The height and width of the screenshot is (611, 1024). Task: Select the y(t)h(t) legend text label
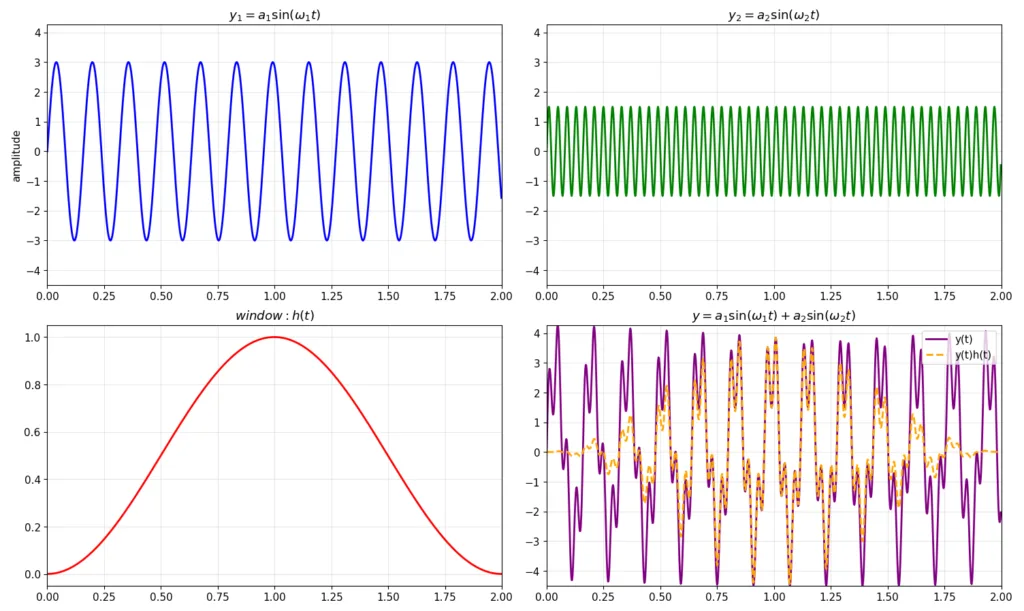point(972,354)
